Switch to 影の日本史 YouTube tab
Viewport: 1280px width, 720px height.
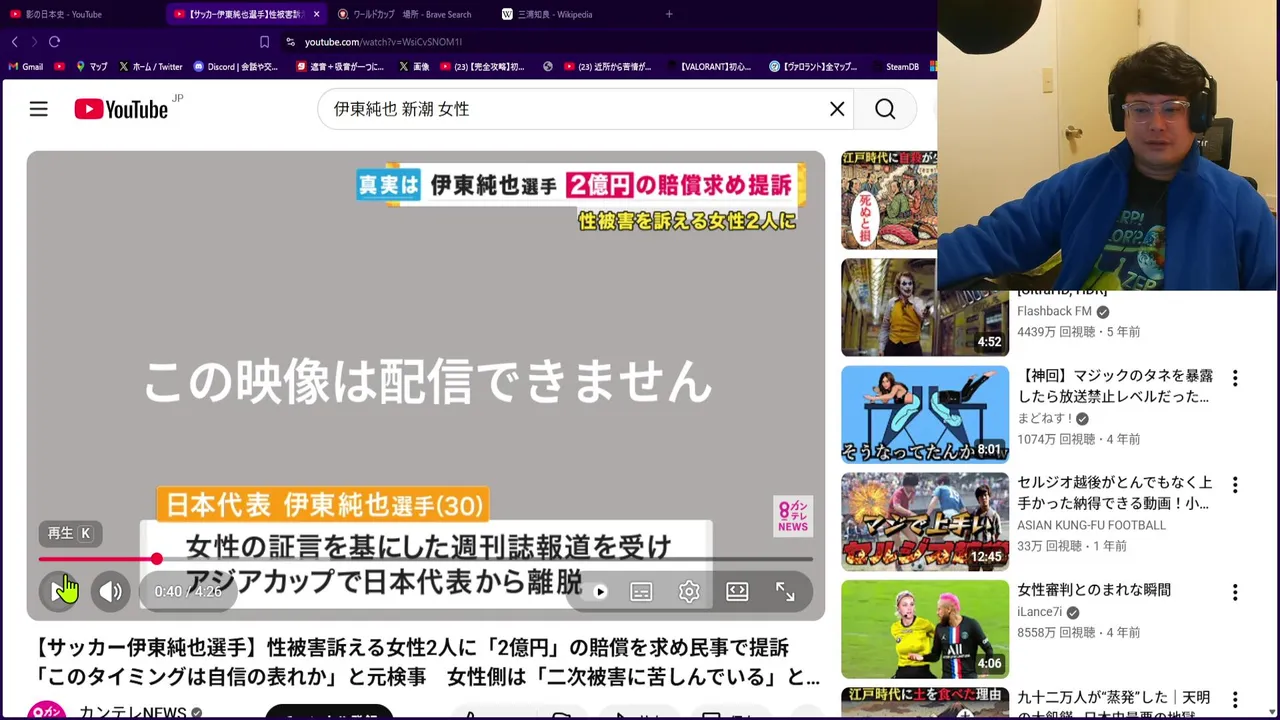point(64,14)
